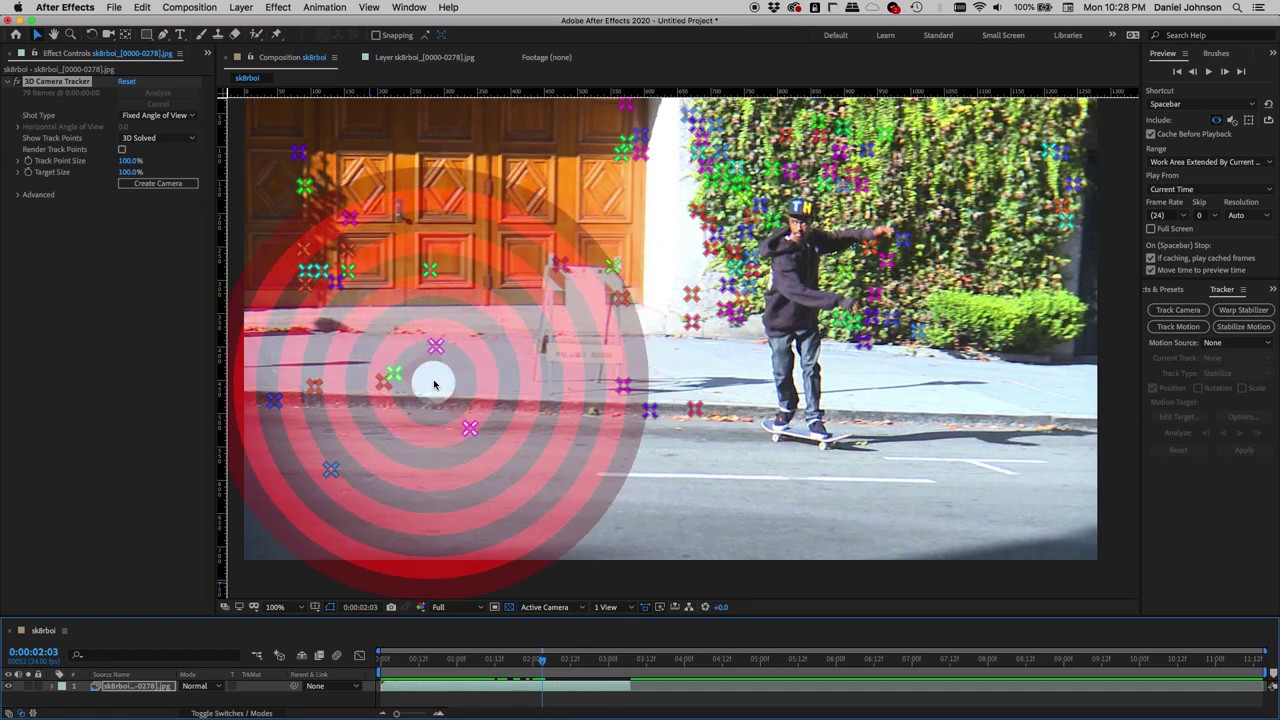This screenshot has width=1280, height=720.
Task: Choose the Horizontal Type tool
Action: [181, 35]
